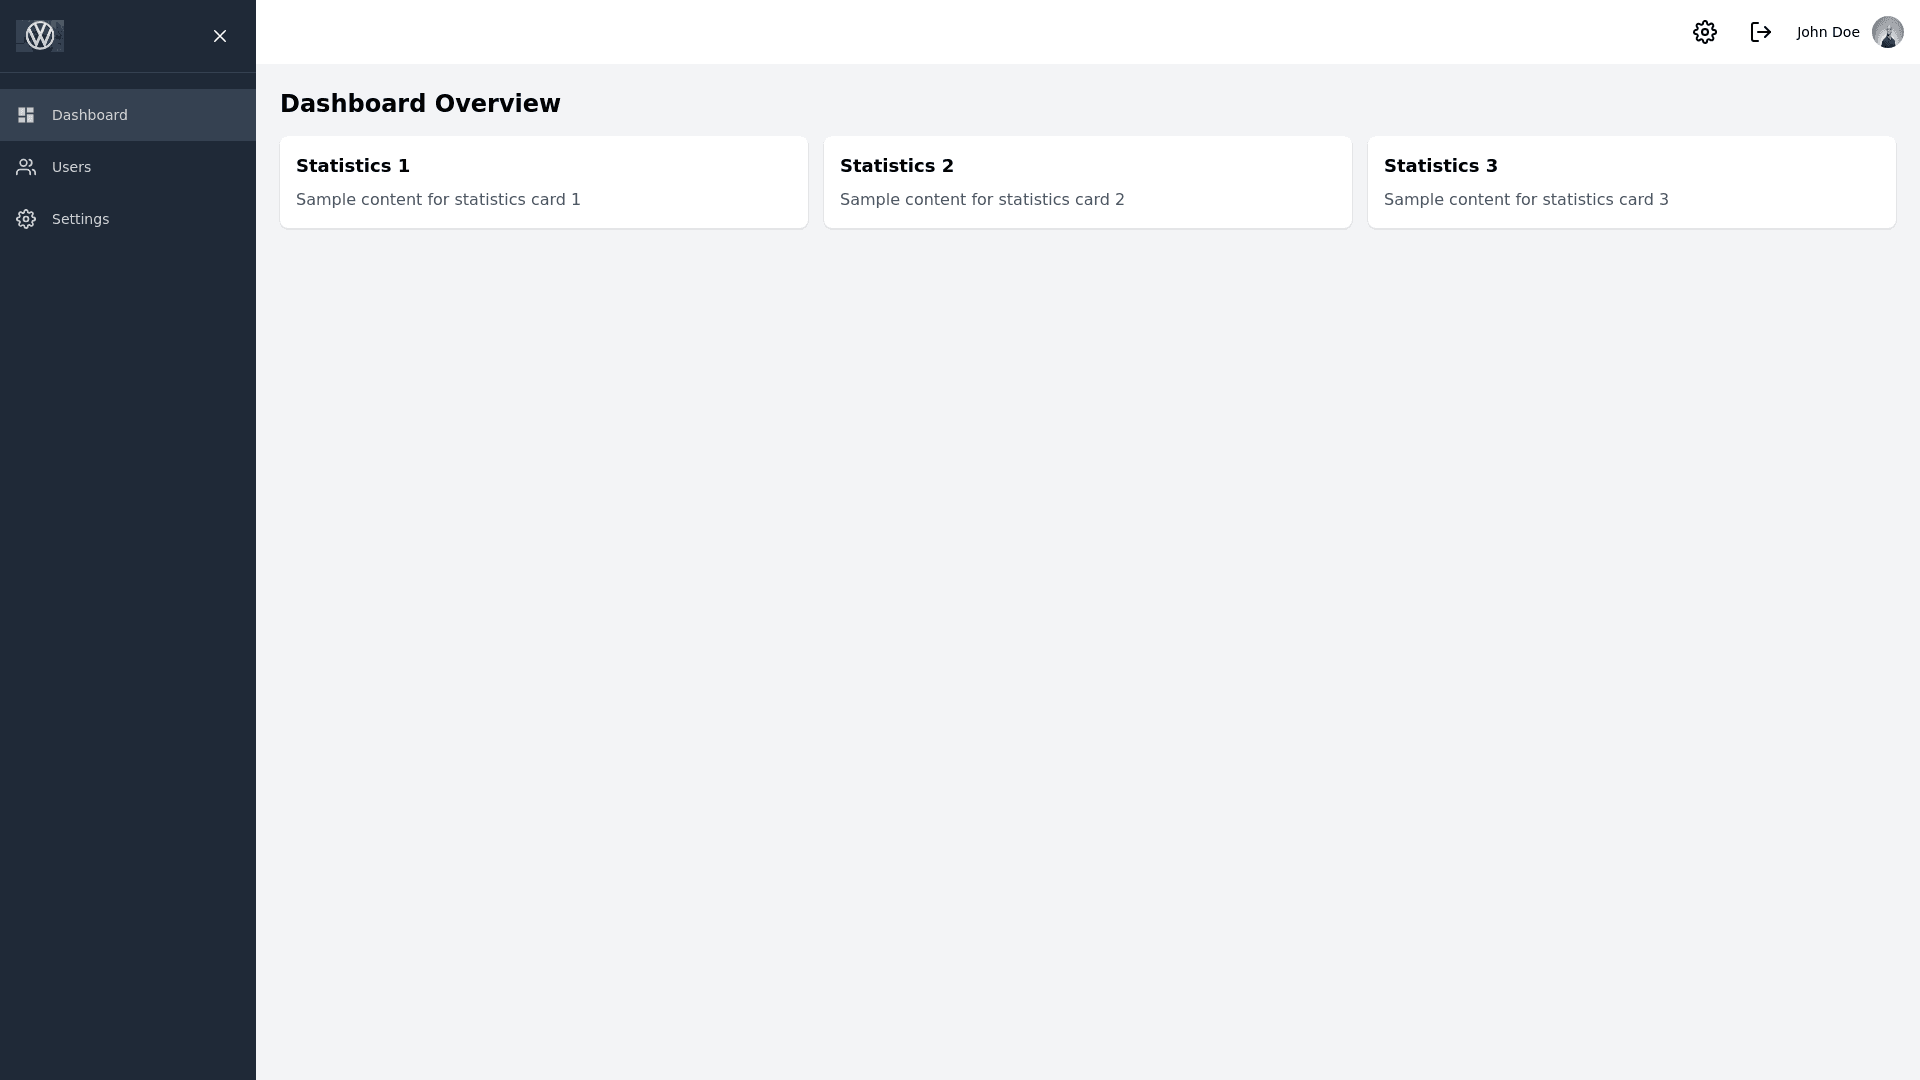Click the sidebar Settings gear icon
Image resolution: width=1920 pixels, height=1080 pixels.
point(26,219)
